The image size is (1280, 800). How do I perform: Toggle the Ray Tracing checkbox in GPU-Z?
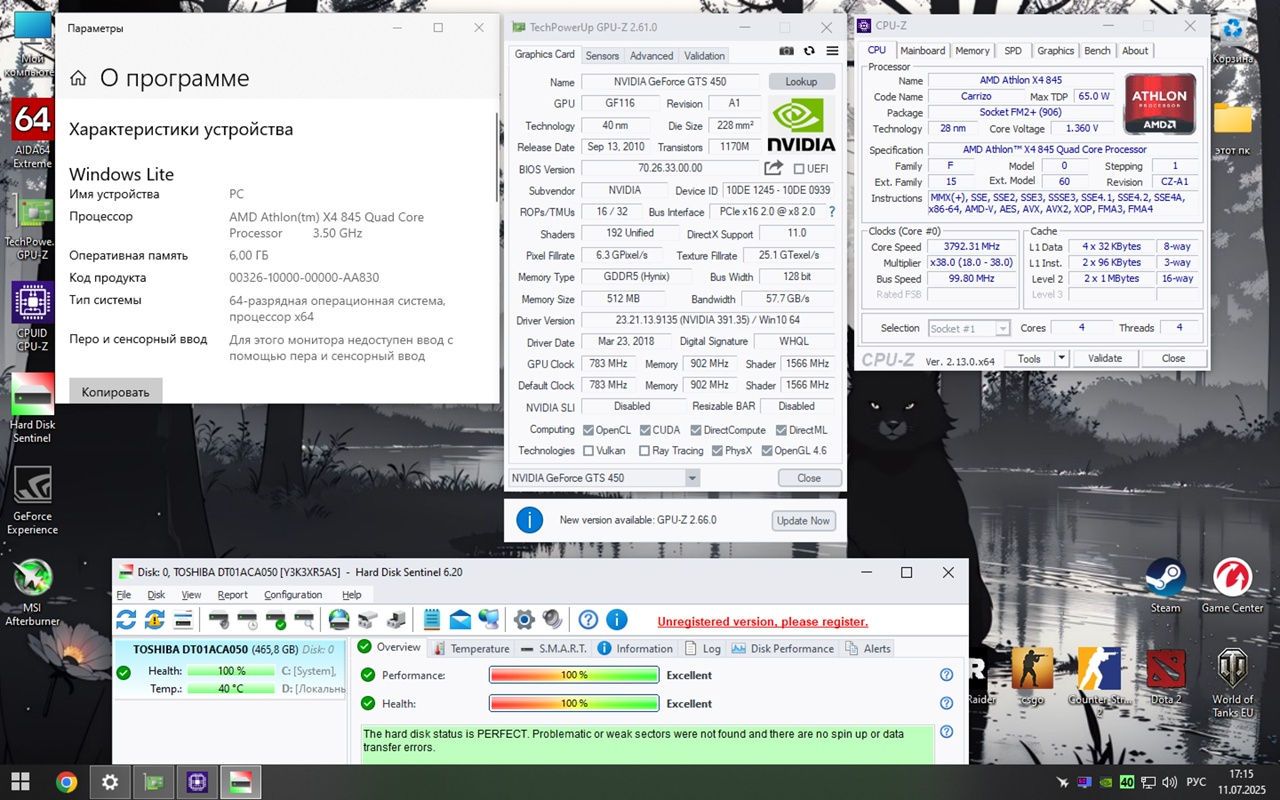[645, 451]
